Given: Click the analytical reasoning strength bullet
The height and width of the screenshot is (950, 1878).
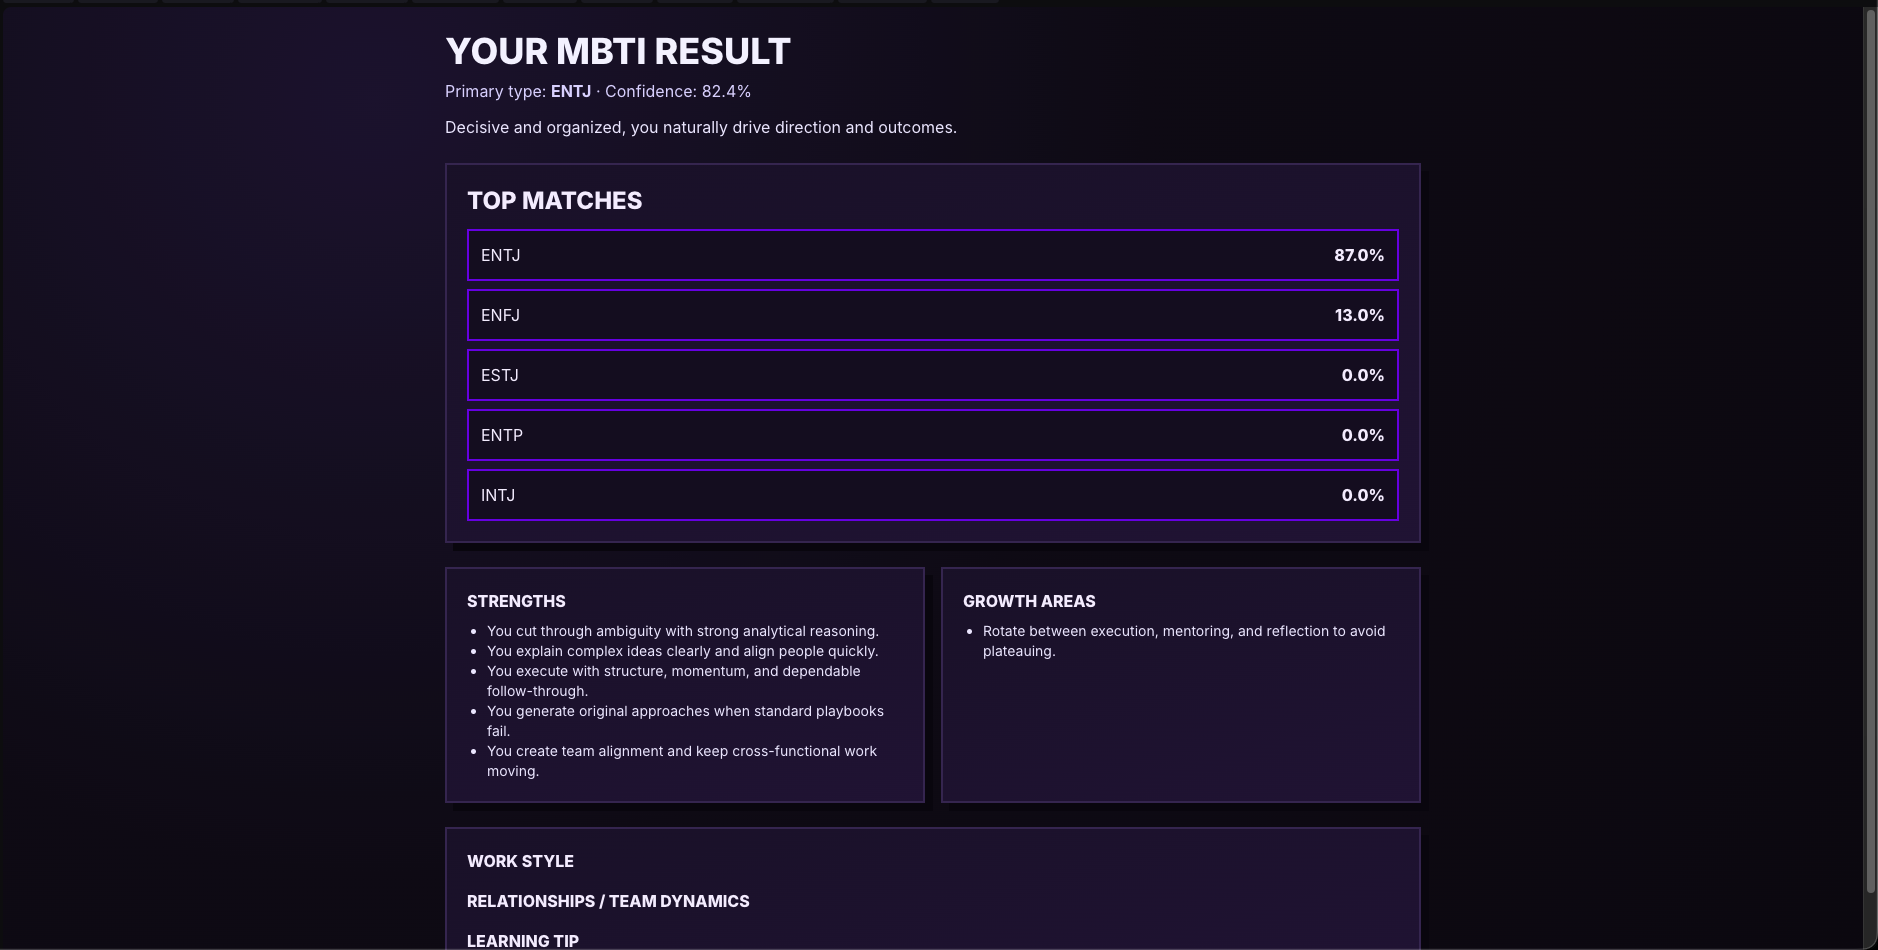Looking at the screenshot, I should [x=683, y=631].
